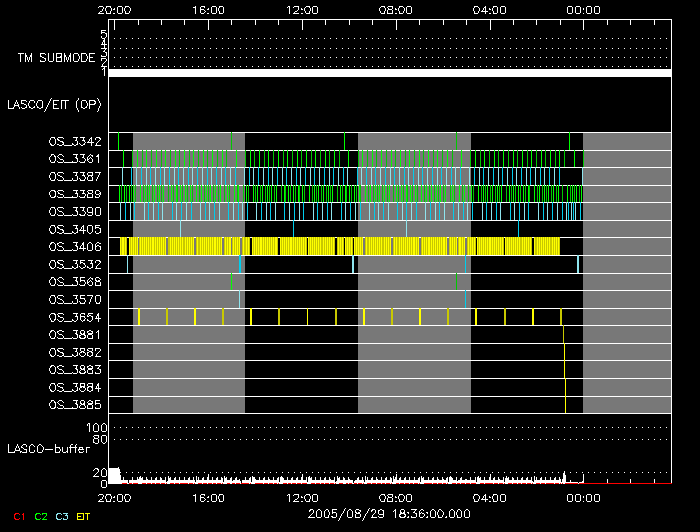
Task: Select the C3 legend label
Action: (63, 515)
